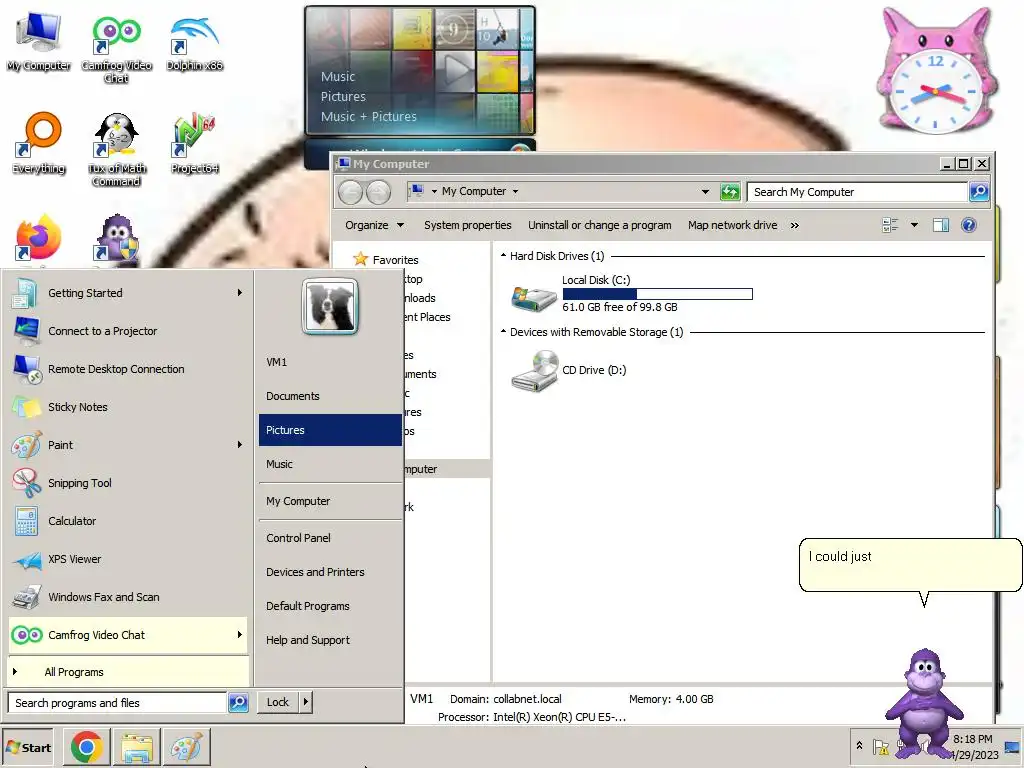Viewport: 1024px width, 768px height.
Task: Show more toolbar commands chevron
Action: point(794,225)
